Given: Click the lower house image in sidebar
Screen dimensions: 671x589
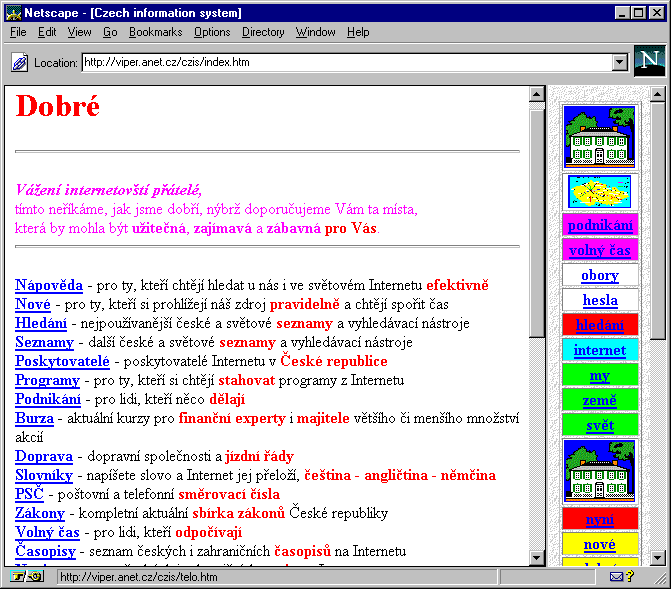Looking at the screenshot, I should tap(600, 471).
